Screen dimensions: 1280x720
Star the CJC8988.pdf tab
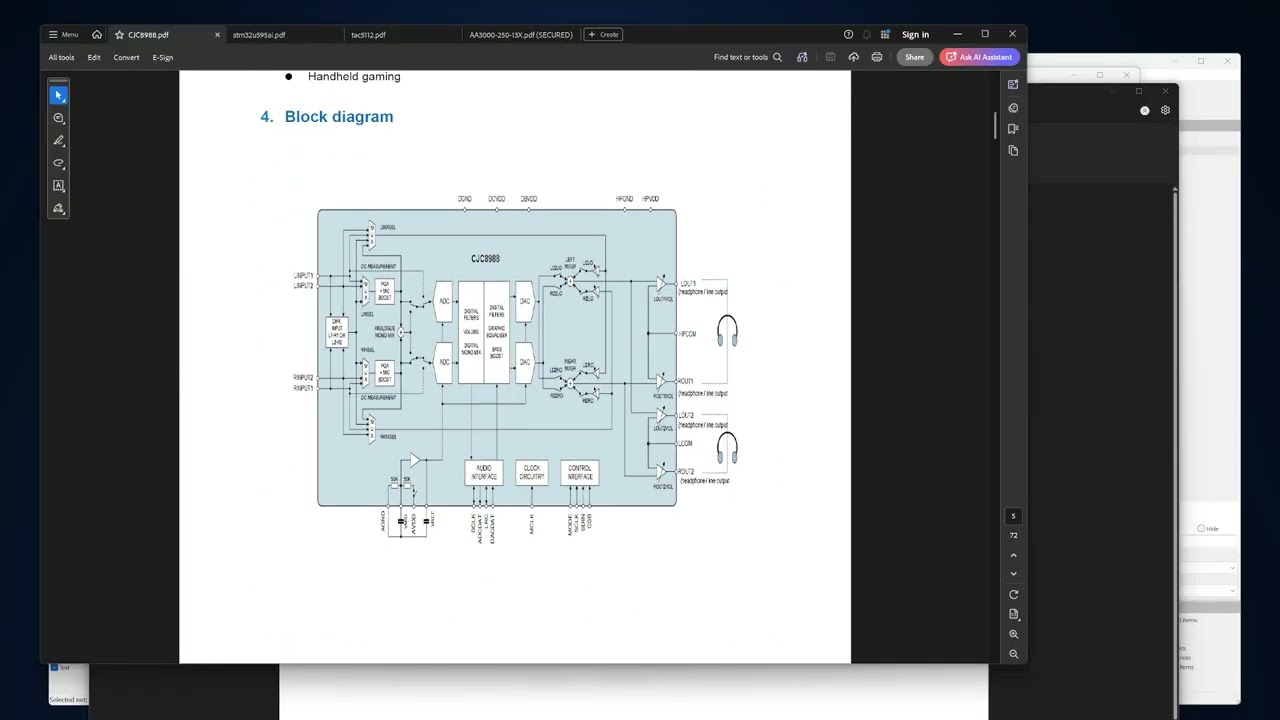[x=119, y=35]
